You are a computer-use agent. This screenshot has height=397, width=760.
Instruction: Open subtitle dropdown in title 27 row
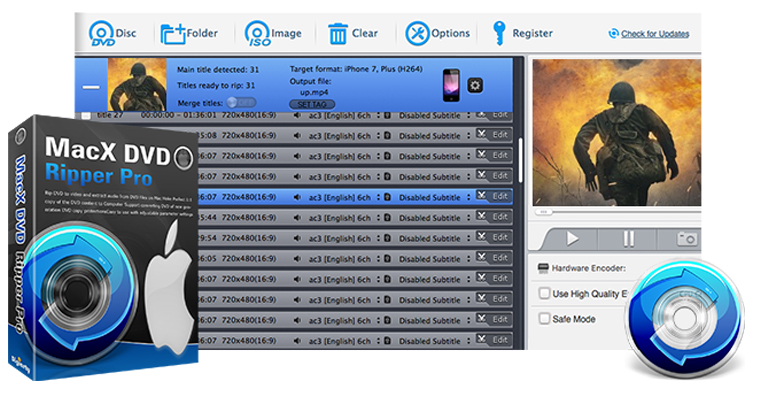click(x=469, y=116)
